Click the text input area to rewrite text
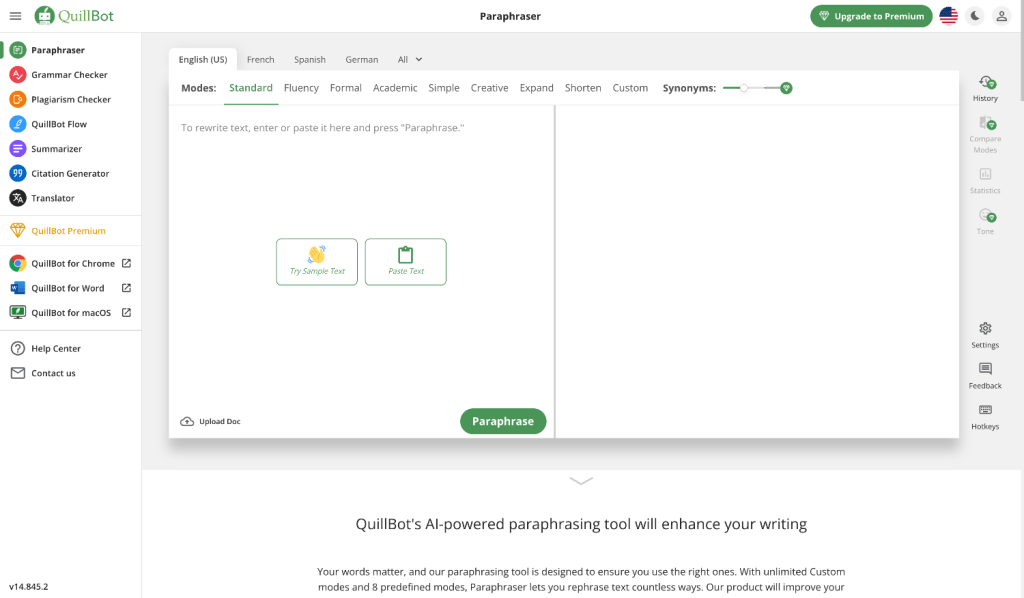The height and width of the screenshot is (598, 1024). click(x=361, y=255)
